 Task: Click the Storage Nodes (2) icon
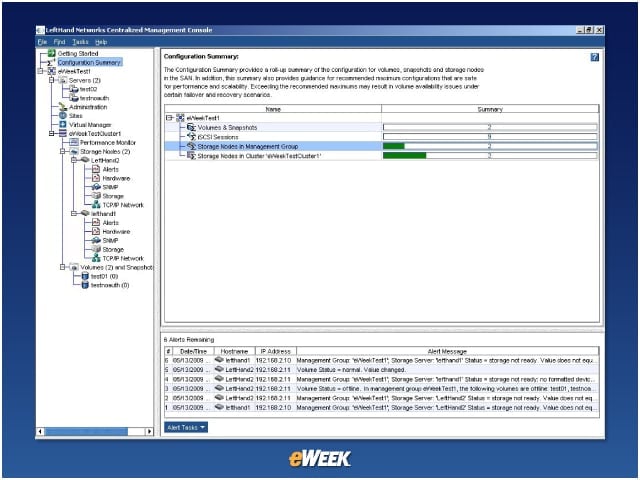[74, 151]
